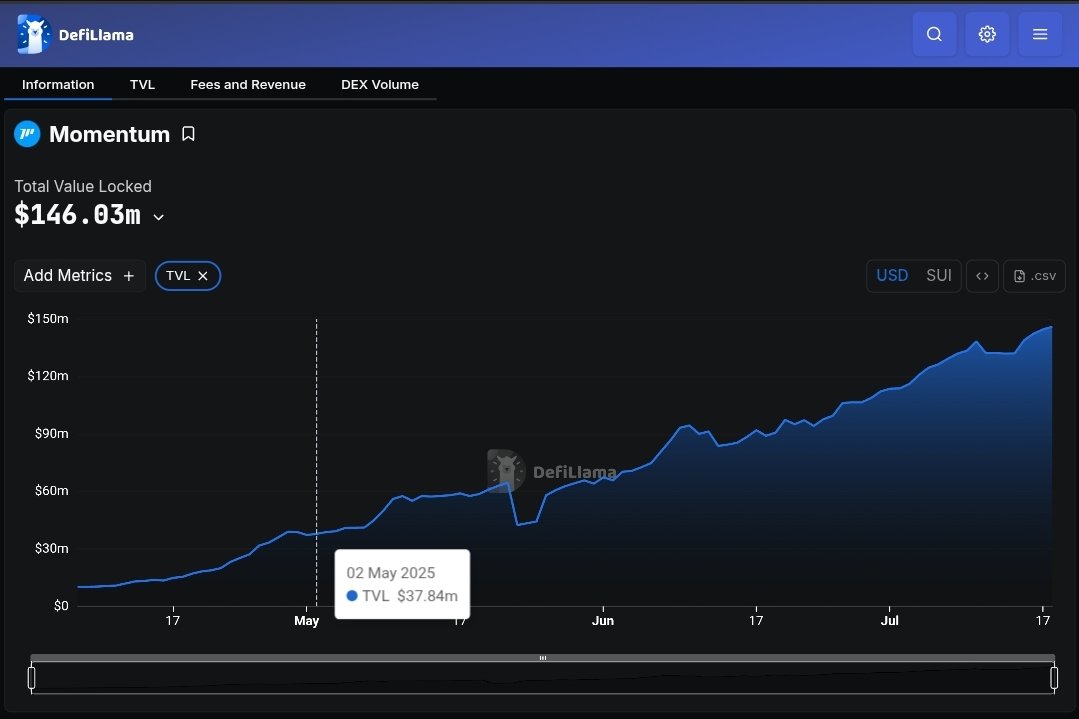
Task: Click the $0 axis label
Action: pyautogui.click(x=61, y=606)
